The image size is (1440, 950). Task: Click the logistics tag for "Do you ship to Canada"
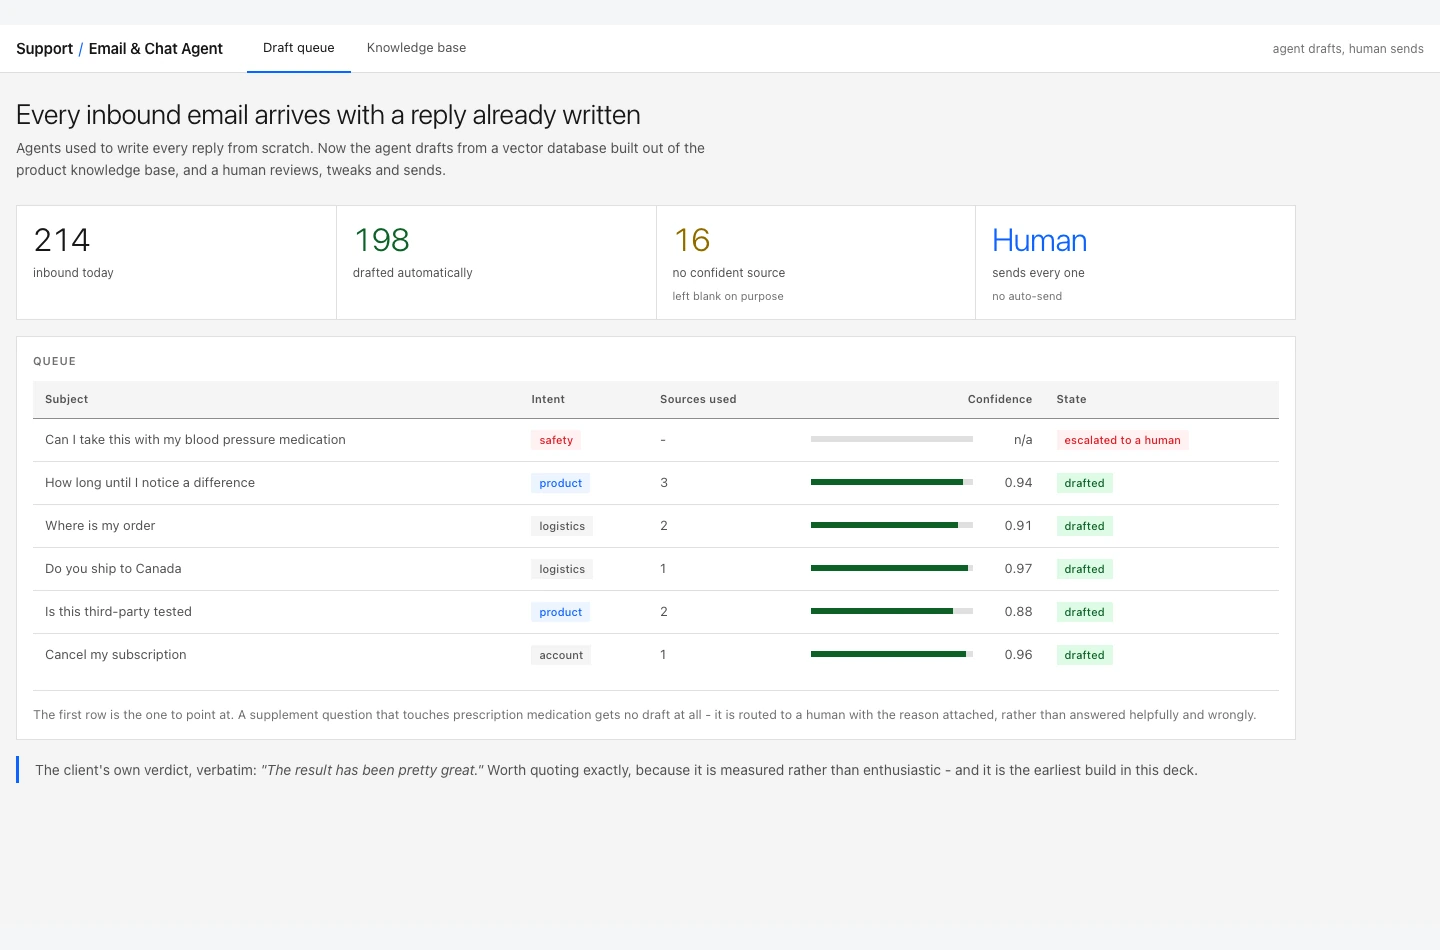[x=562, y=569]
